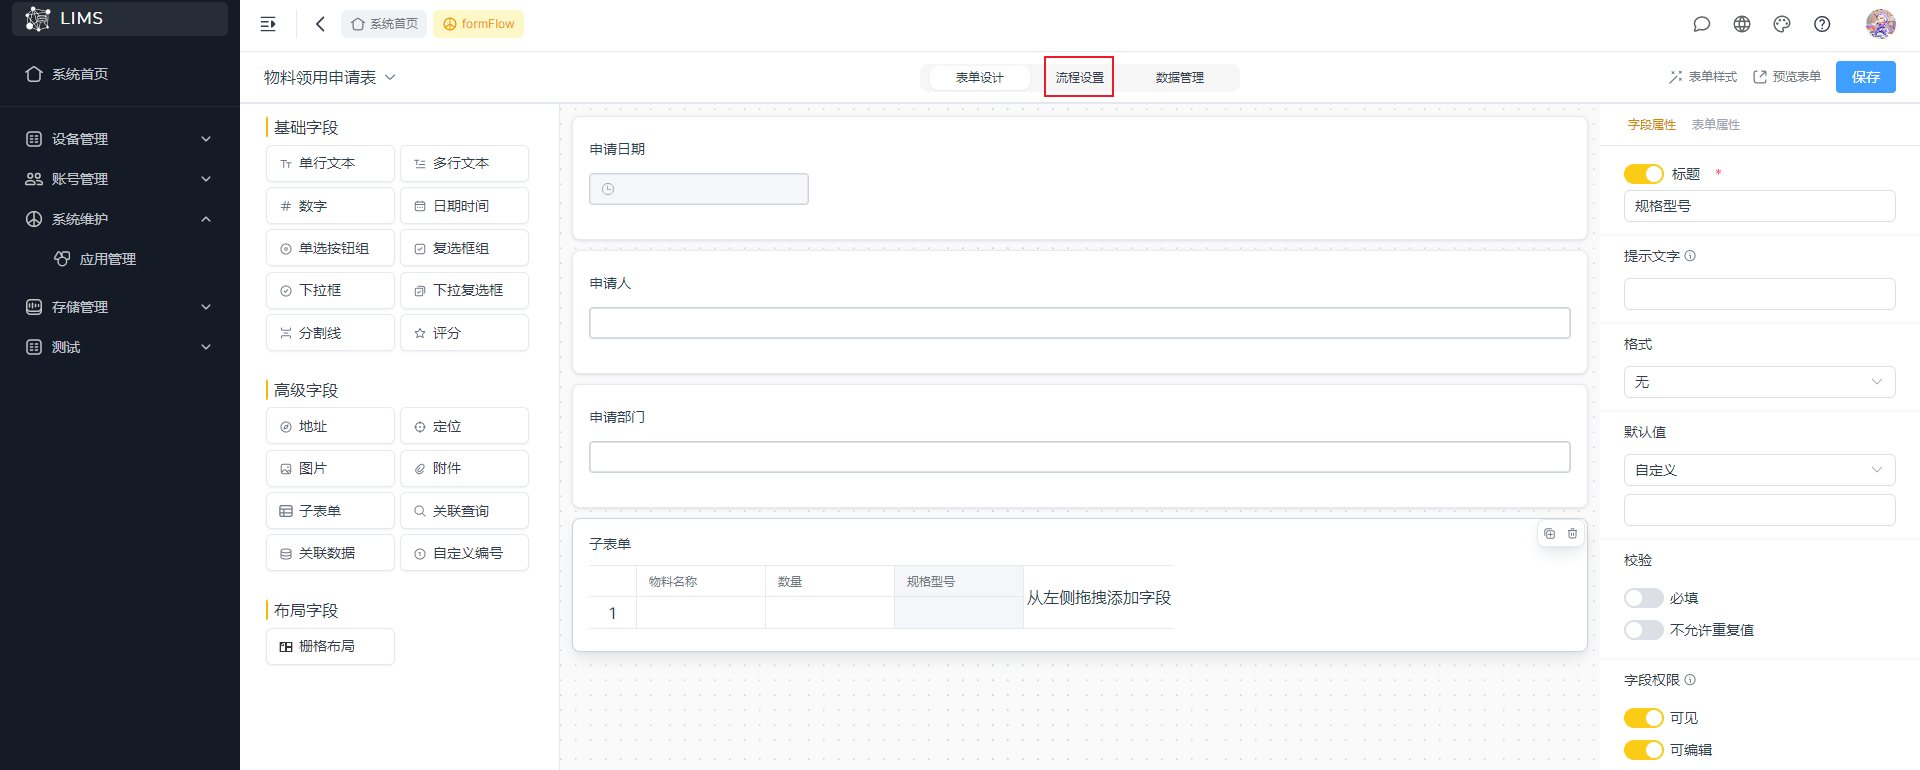
Task: Add 关联查询 field
Action: pyautogui.click(x=464, y=511)
